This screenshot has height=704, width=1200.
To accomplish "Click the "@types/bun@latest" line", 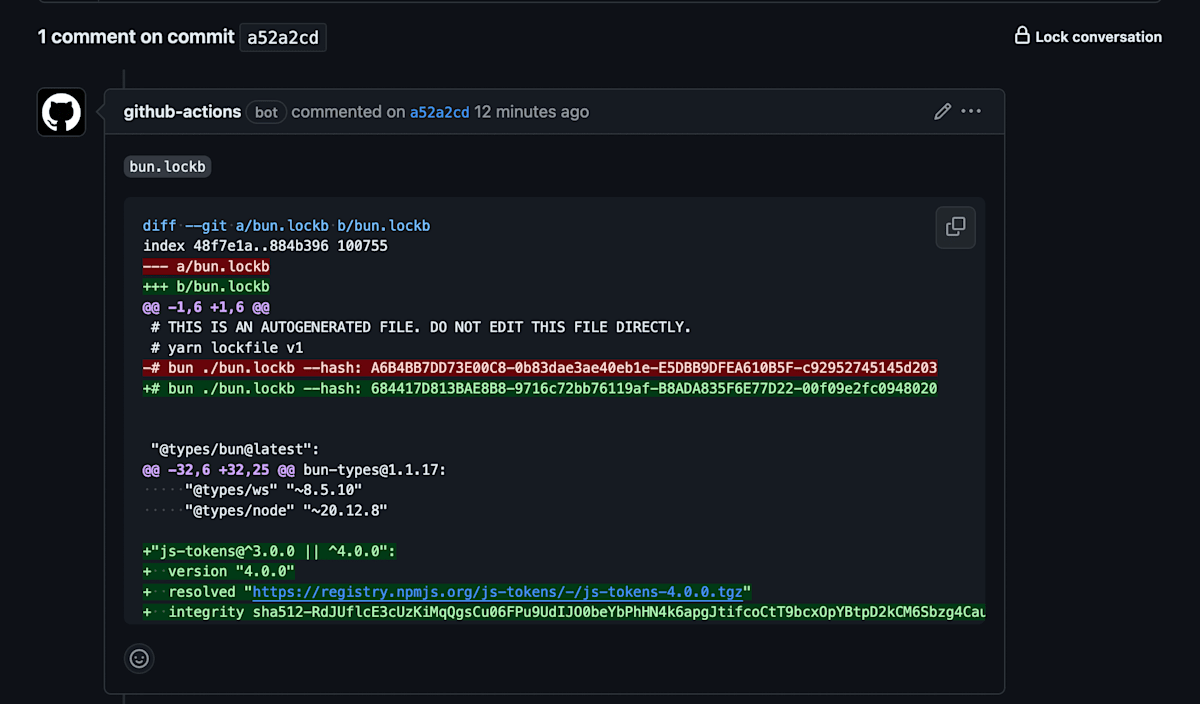I will [235, 449].
